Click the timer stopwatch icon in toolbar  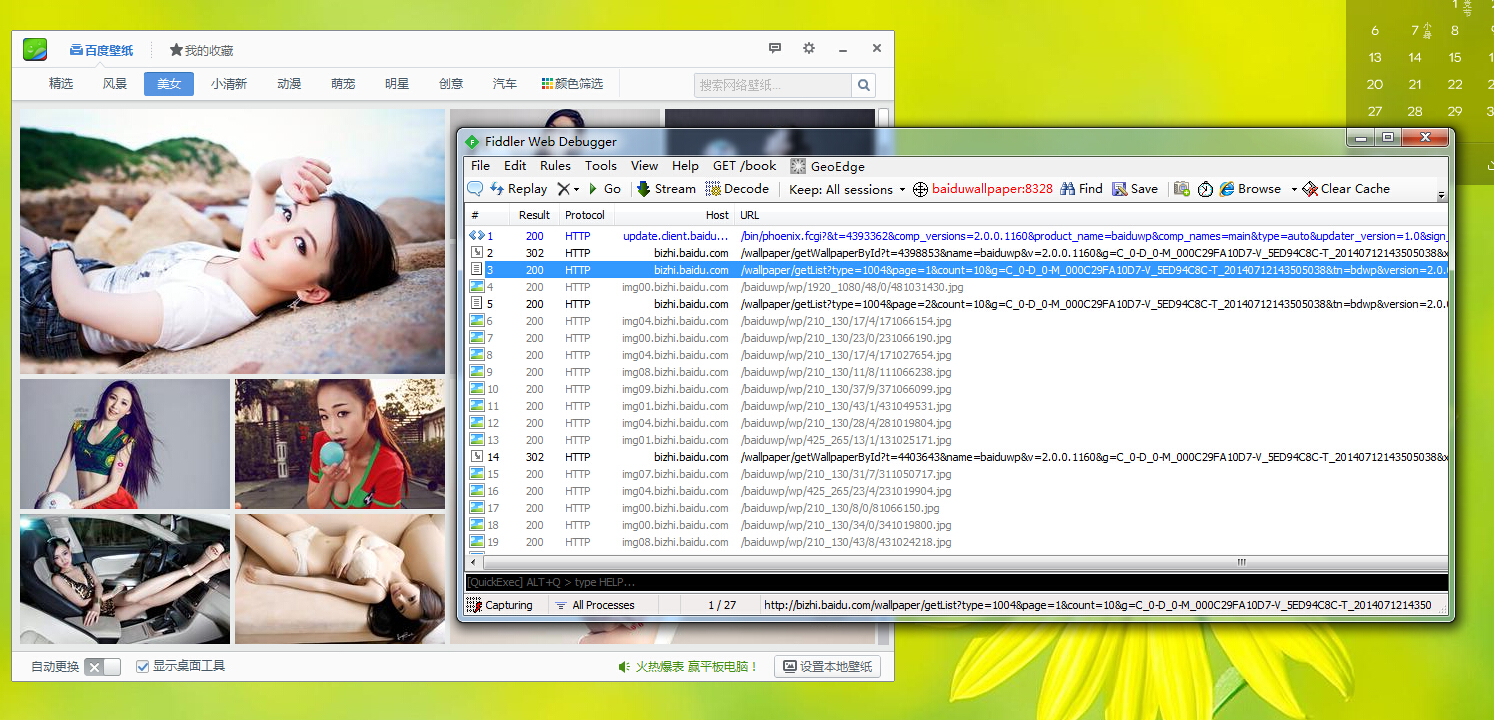coord(1205,189)
